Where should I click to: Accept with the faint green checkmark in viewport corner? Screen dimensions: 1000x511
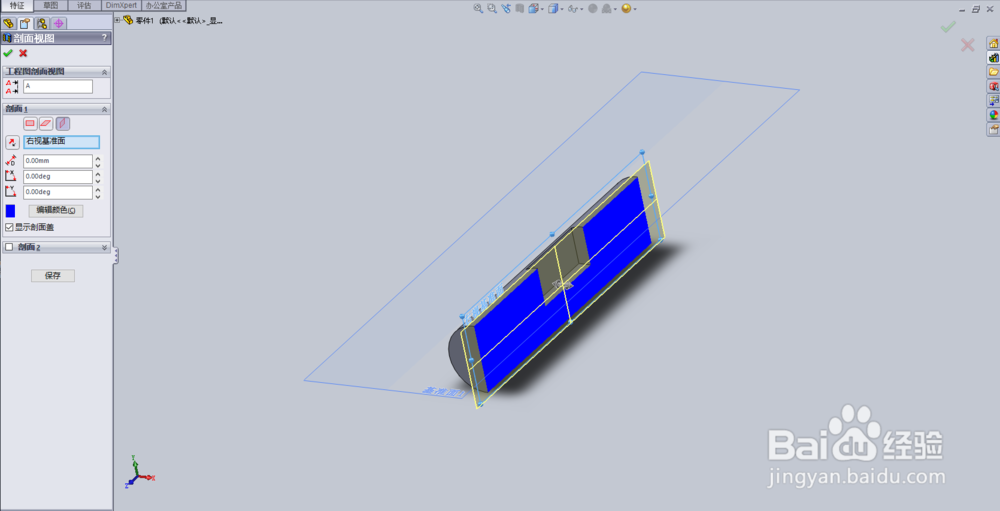[948, 27]
